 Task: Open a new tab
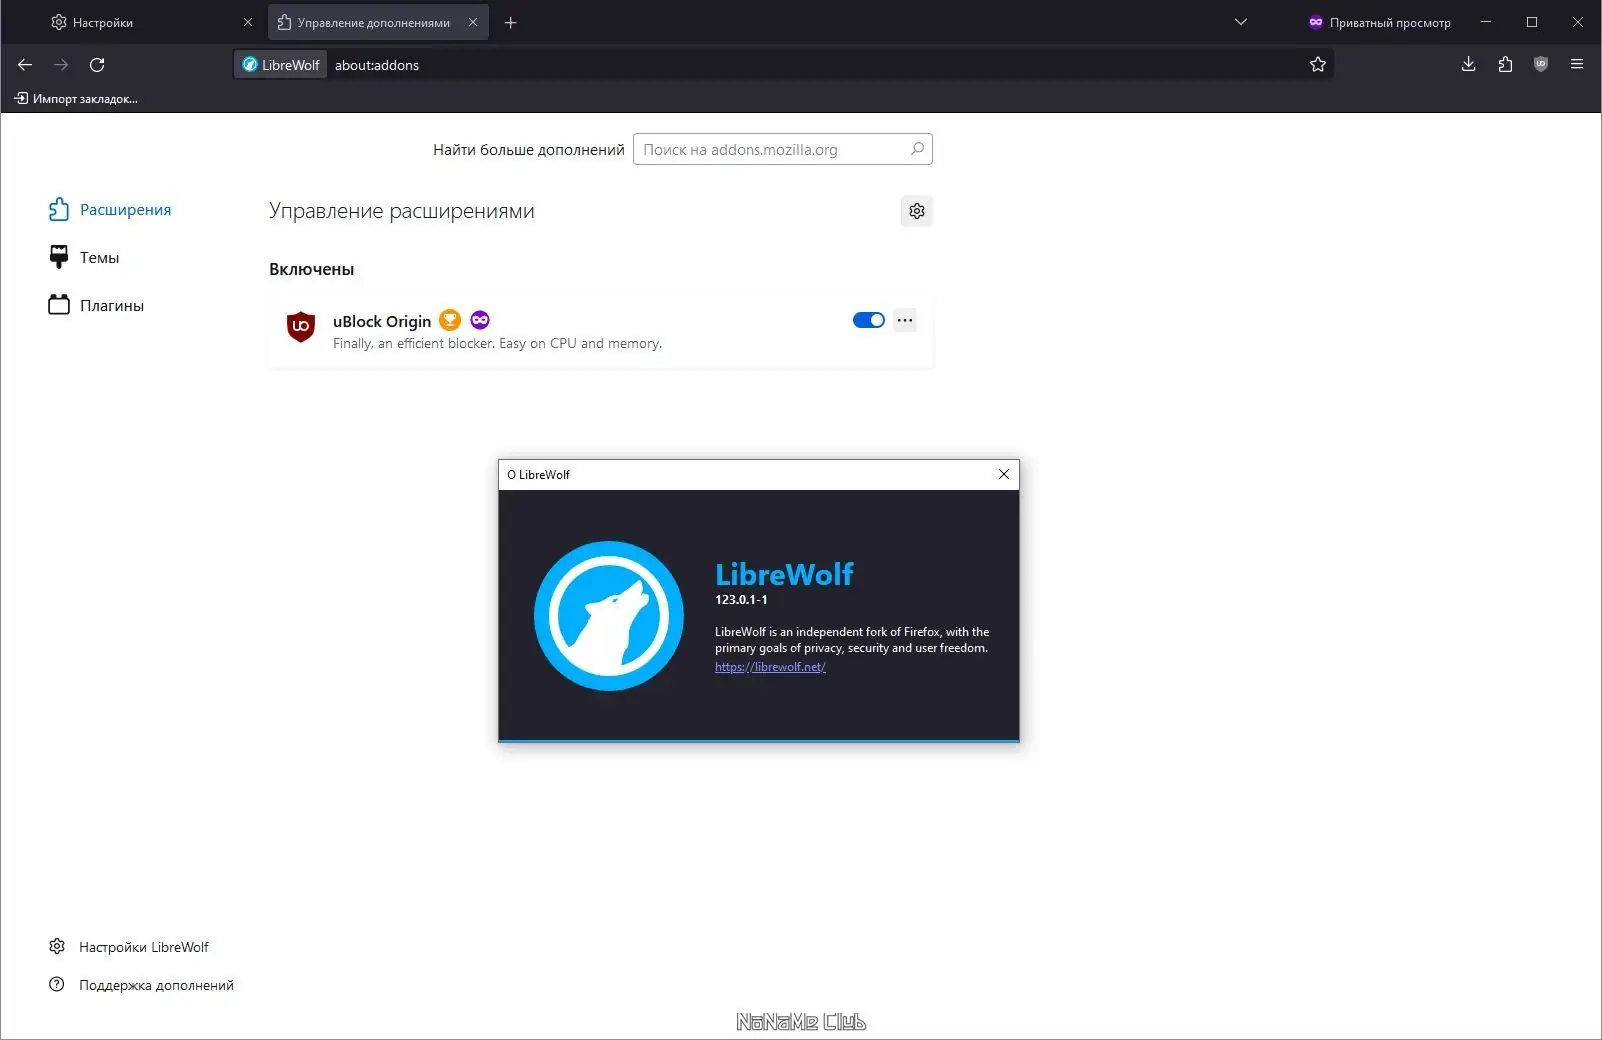tap(510, 22)
